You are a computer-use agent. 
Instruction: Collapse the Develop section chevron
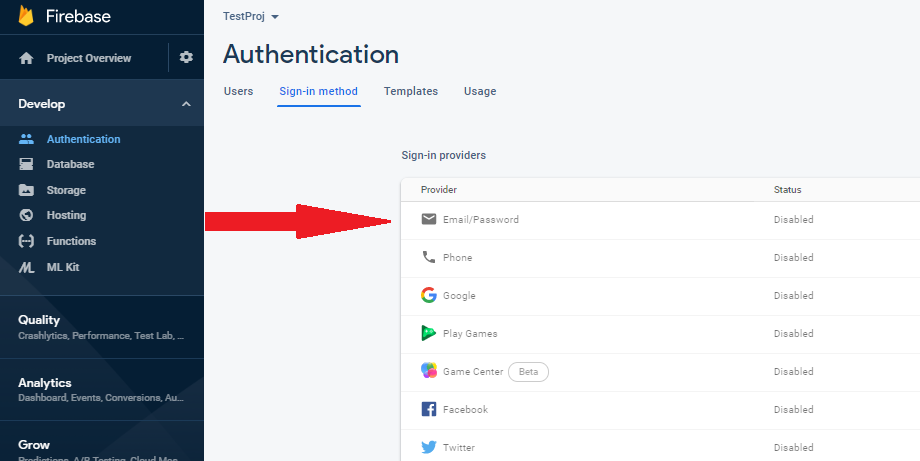pyautogui.click(x=186, y=104)
